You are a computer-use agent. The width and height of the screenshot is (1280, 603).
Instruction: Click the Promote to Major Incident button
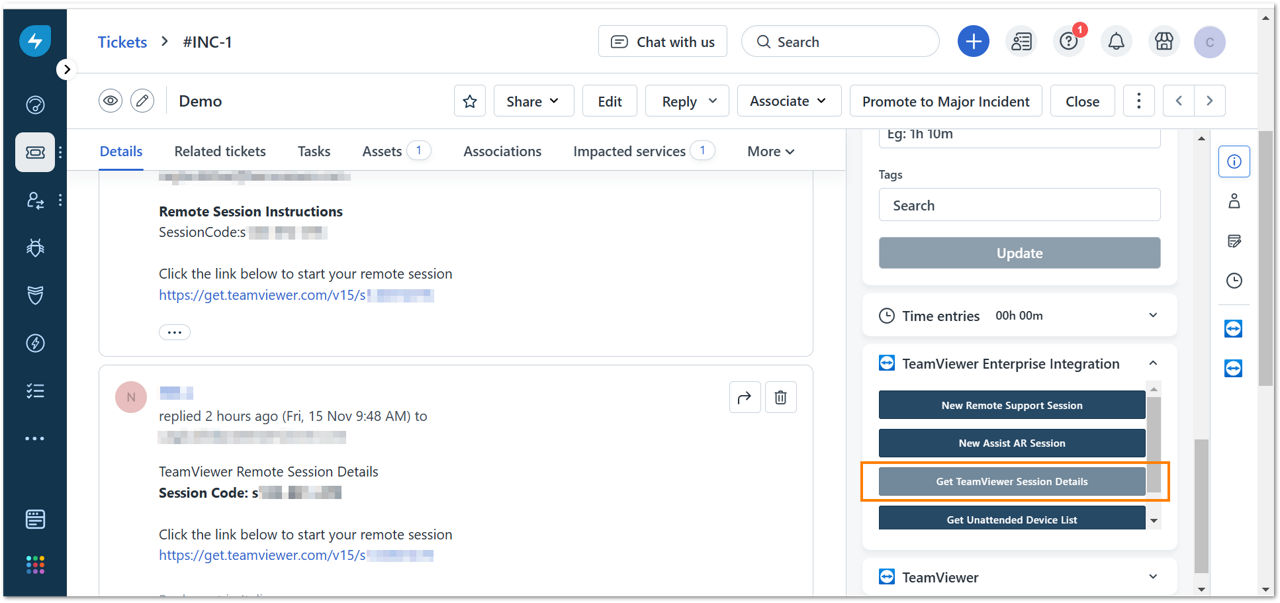pos(946,101)
